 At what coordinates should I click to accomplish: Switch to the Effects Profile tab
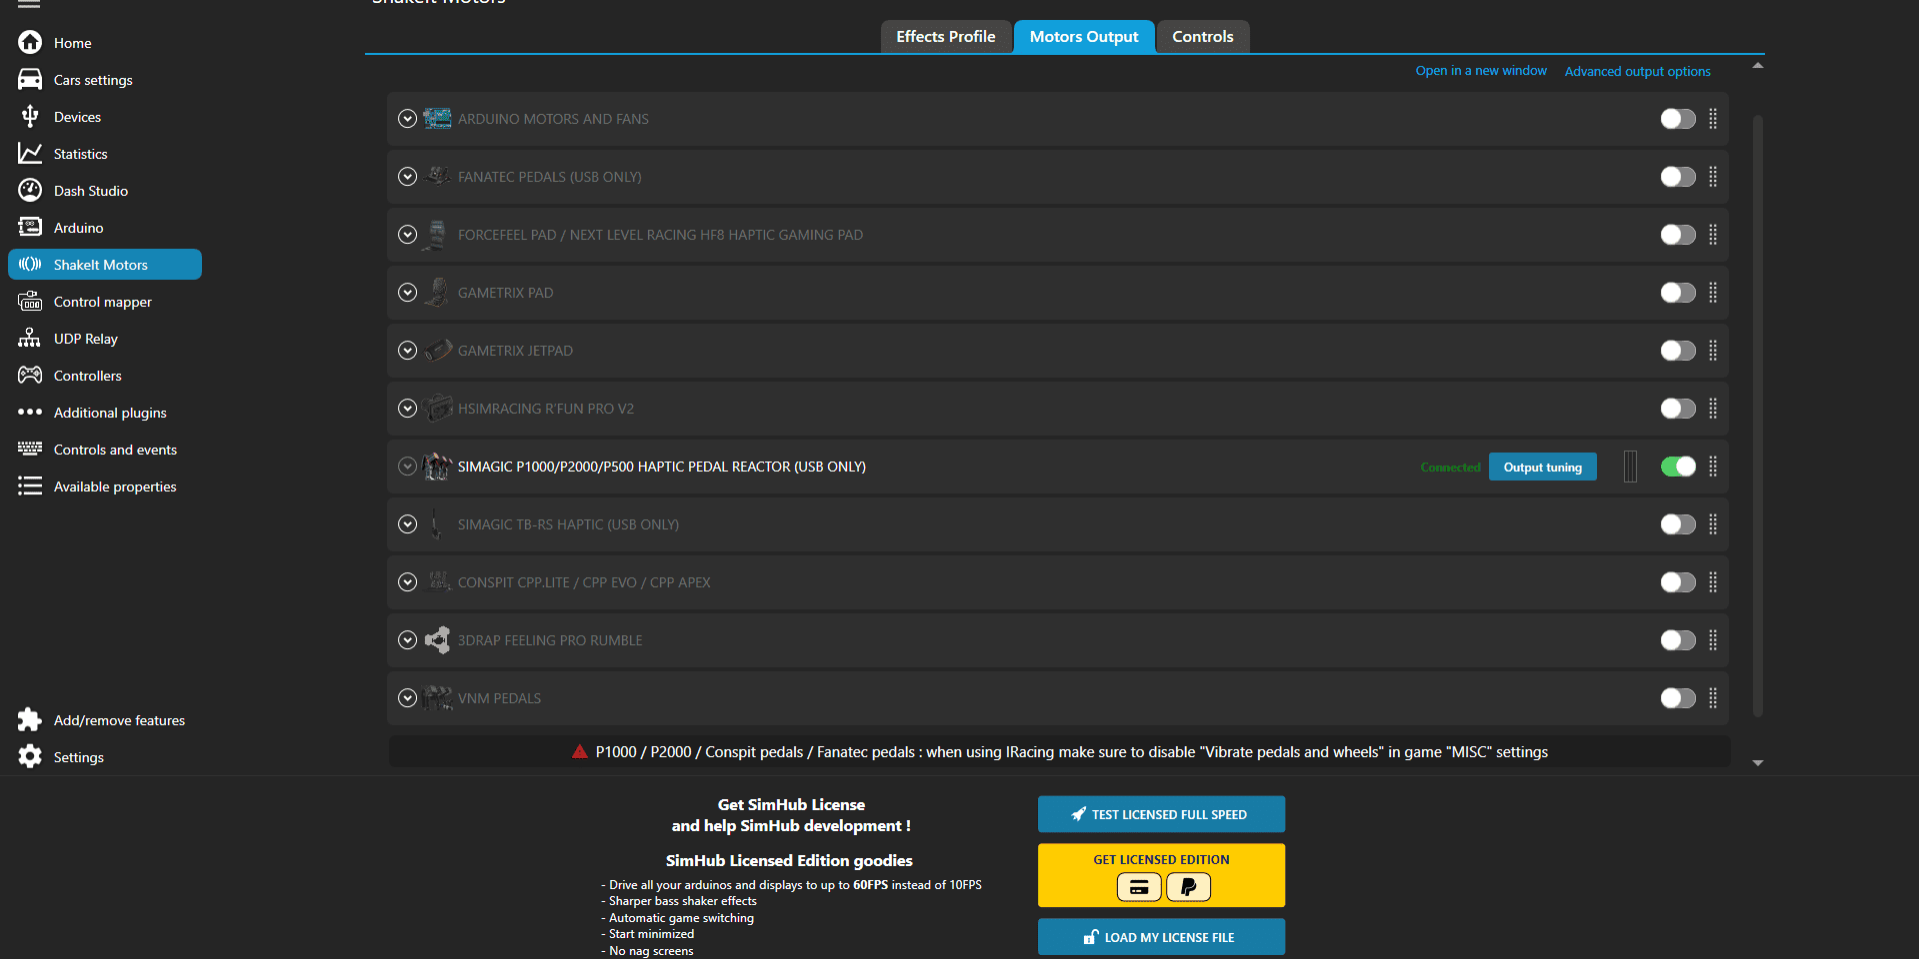point(945,37)
